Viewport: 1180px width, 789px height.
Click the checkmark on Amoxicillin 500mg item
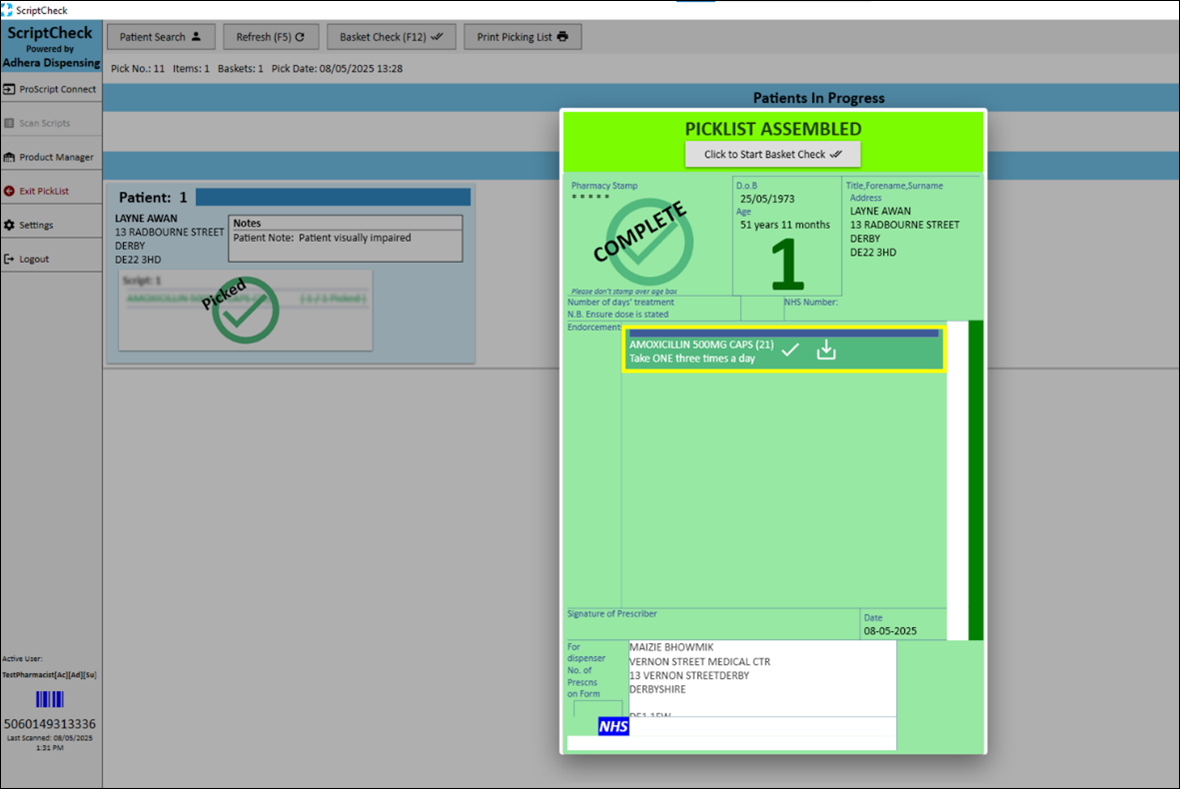click(790, 350)
